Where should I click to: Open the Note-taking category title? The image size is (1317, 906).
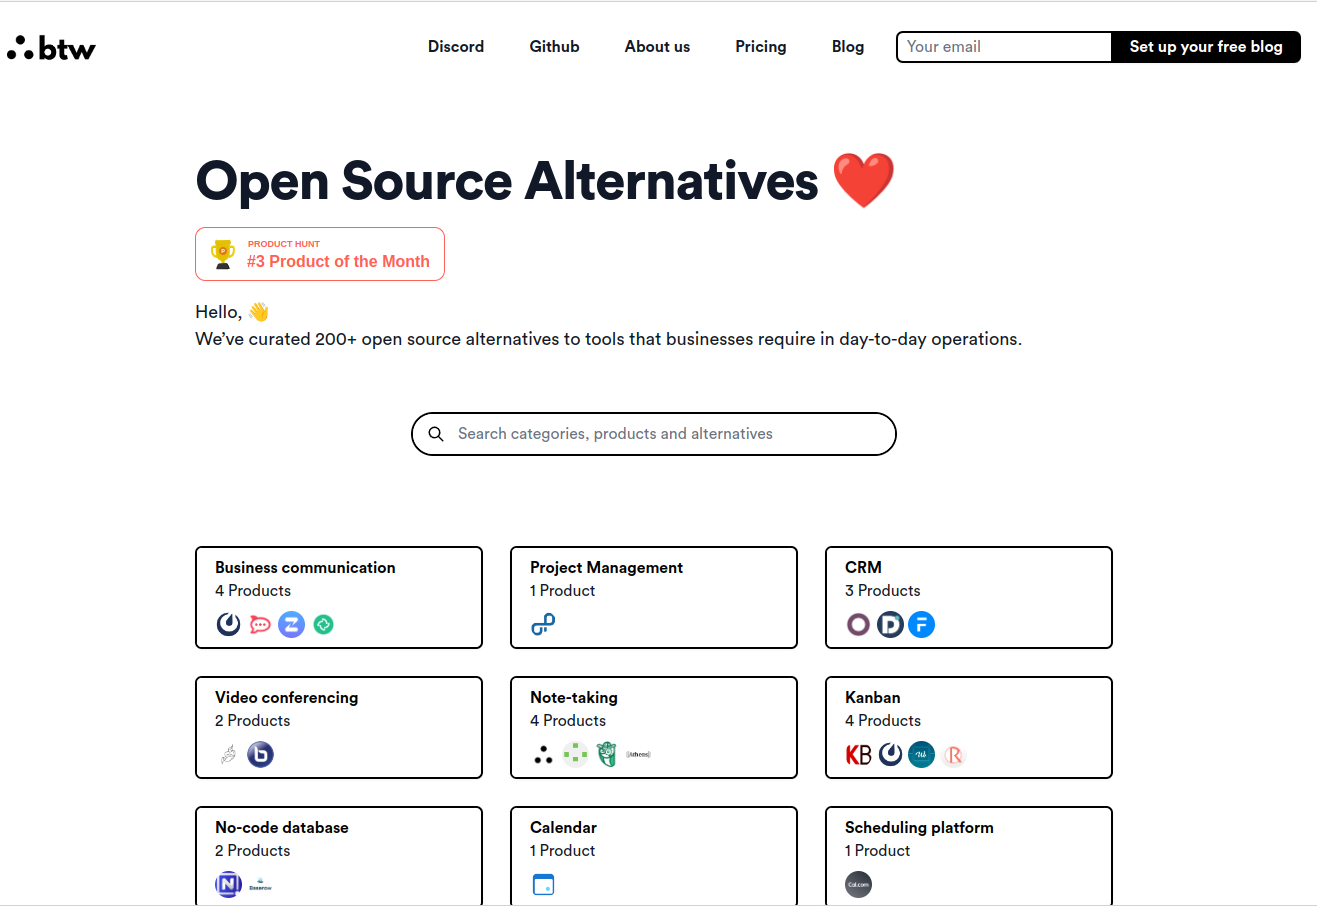pos(574,698)
